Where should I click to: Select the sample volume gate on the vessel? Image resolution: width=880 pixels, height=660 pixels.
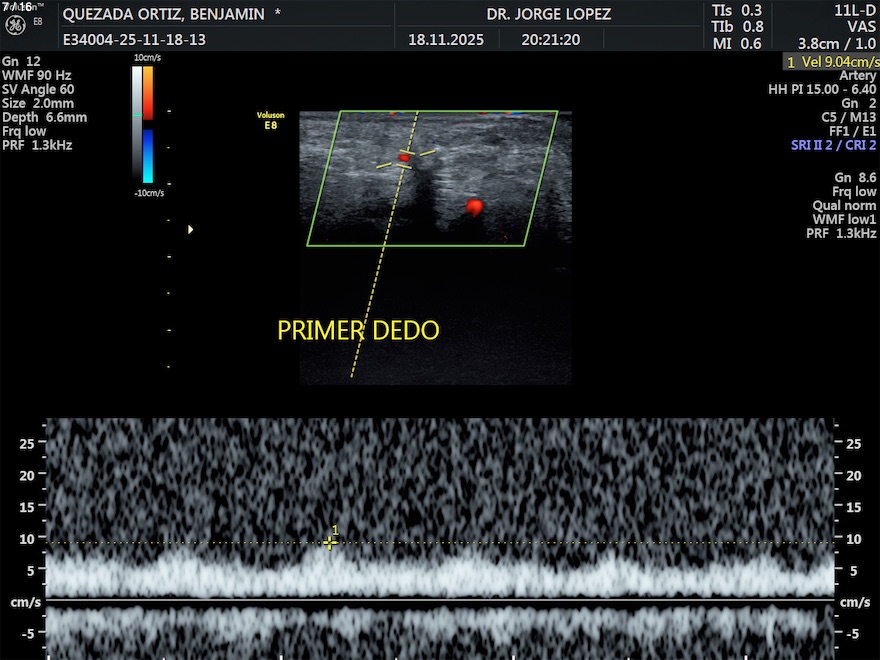click(x=404, y=158)
